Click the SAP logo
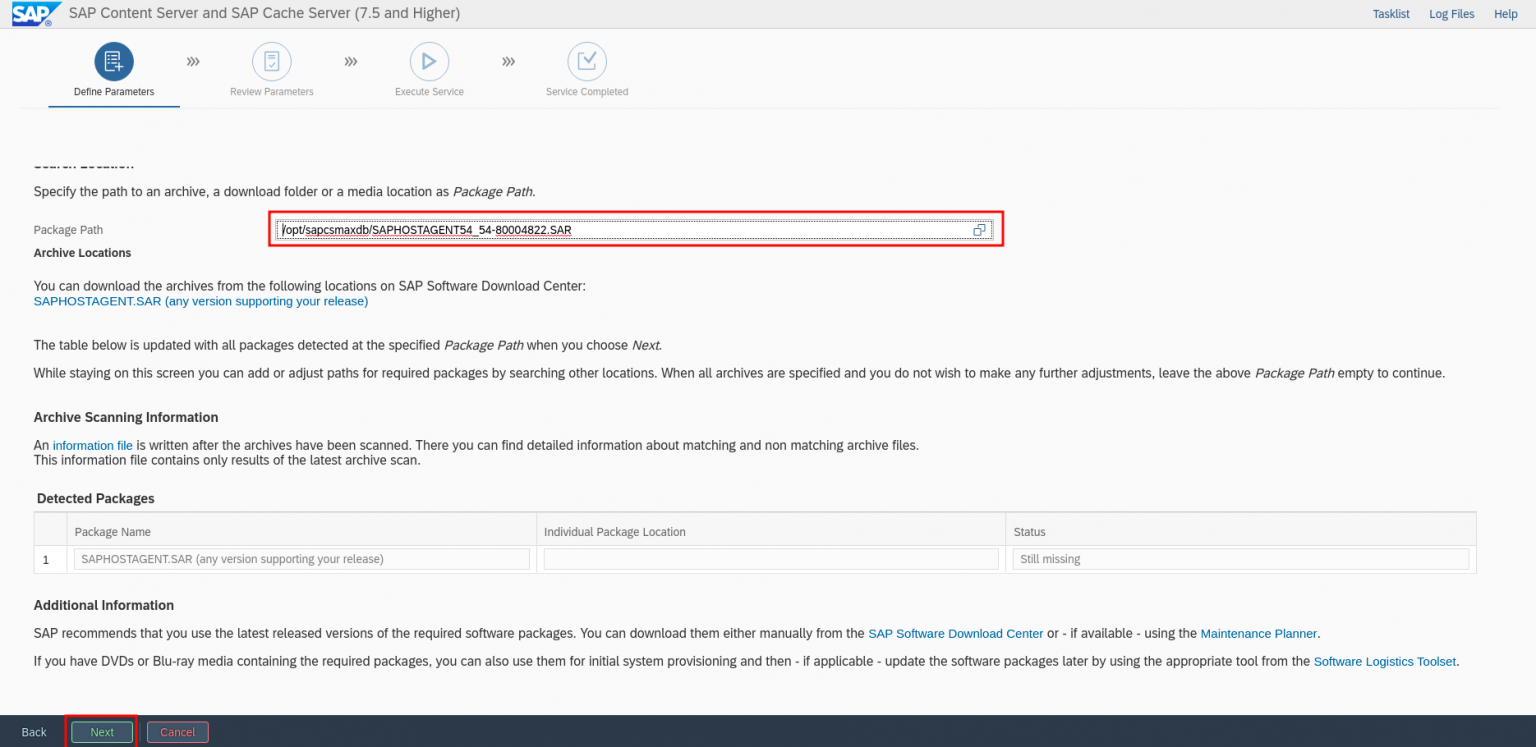Screen dimensions: 1536x747 [x=31, y=14]
